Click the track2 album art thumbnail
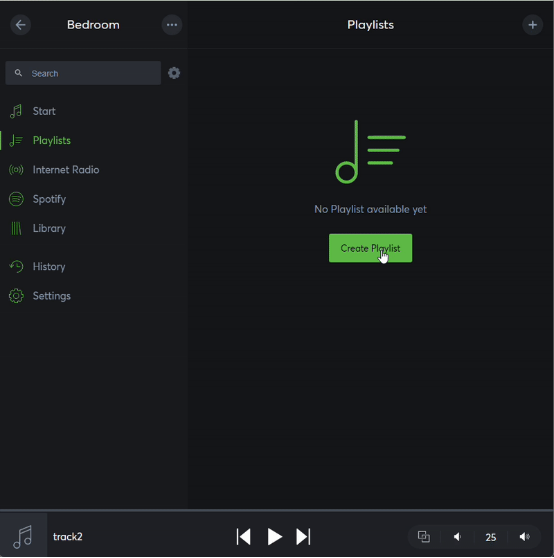The height and width of the screenshot is (558, 554). coord(23,536)
